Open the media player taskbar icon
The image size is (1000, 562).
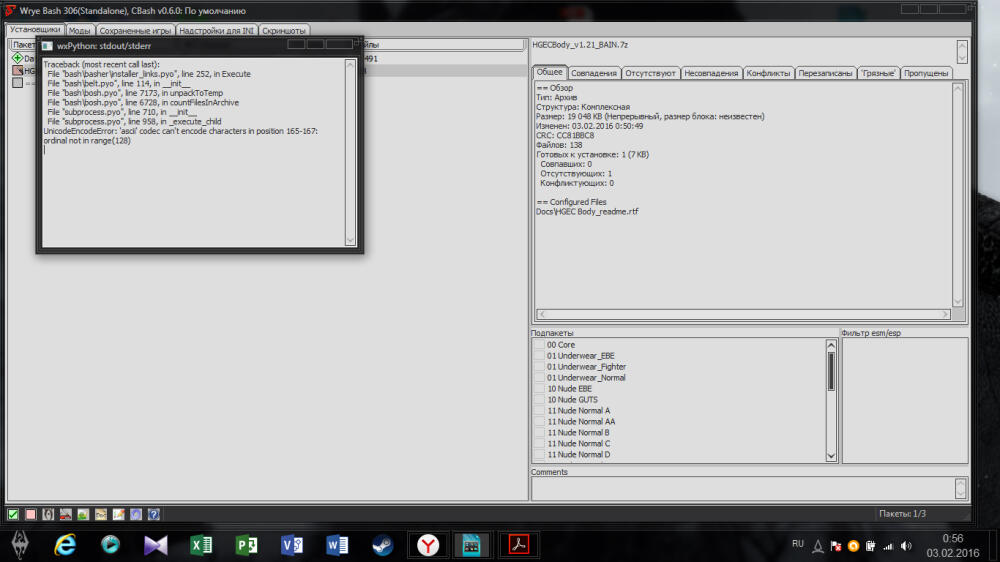tap(110, 545)
